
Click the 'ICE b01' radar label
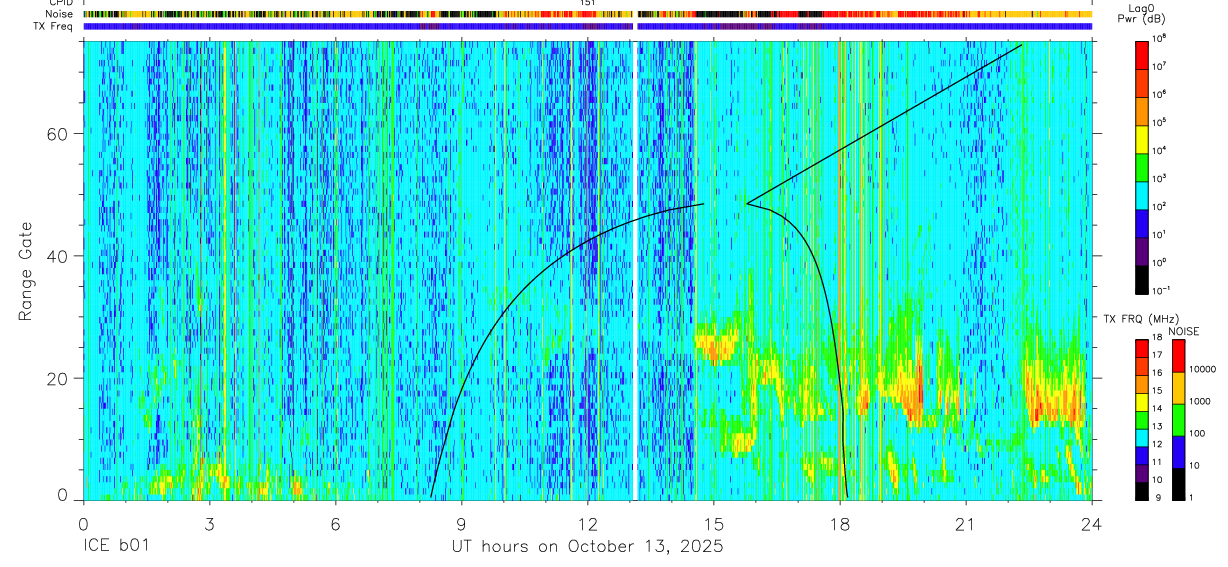click(115, 547)
